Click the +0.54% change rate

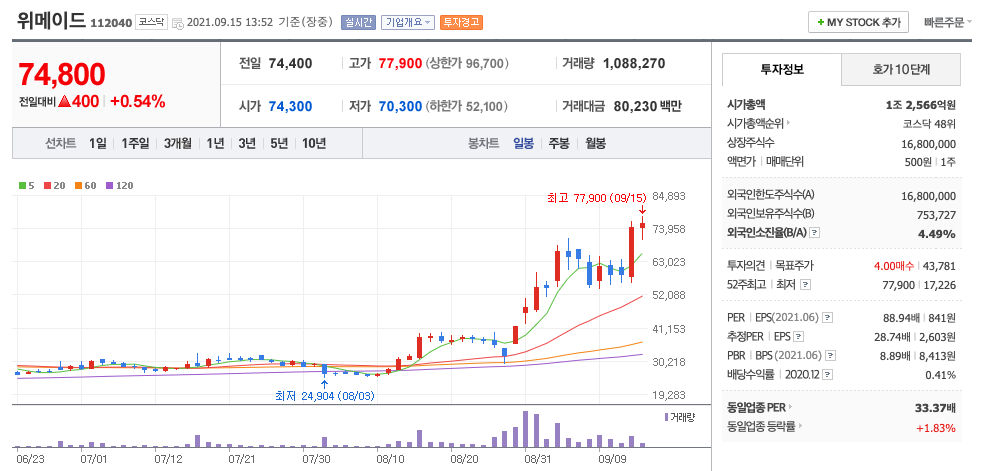pos(138,101)
